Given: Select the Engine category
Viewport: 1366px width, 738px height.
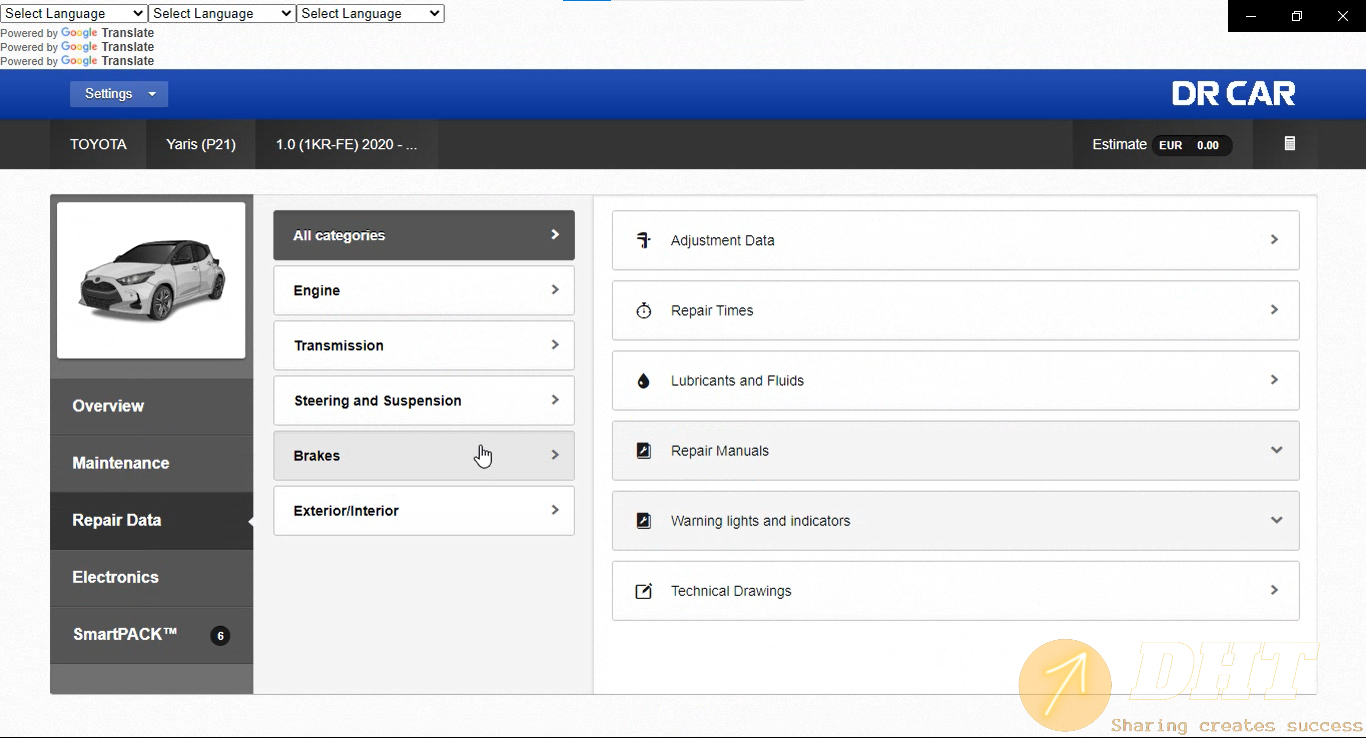Looking at the screenshot, I should pyautogui.click(x=424, y=290).
